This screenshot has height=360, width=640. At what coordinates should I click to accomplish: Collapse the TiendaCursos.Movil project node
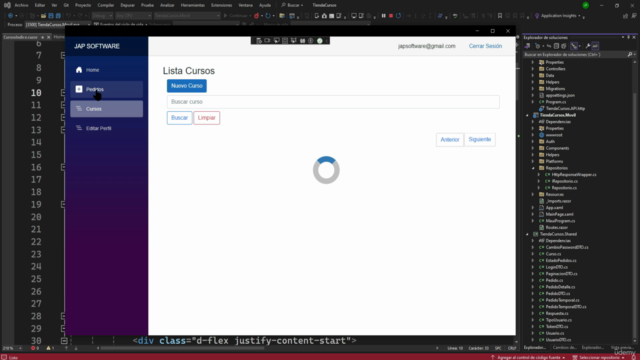(x=527, y=115)
